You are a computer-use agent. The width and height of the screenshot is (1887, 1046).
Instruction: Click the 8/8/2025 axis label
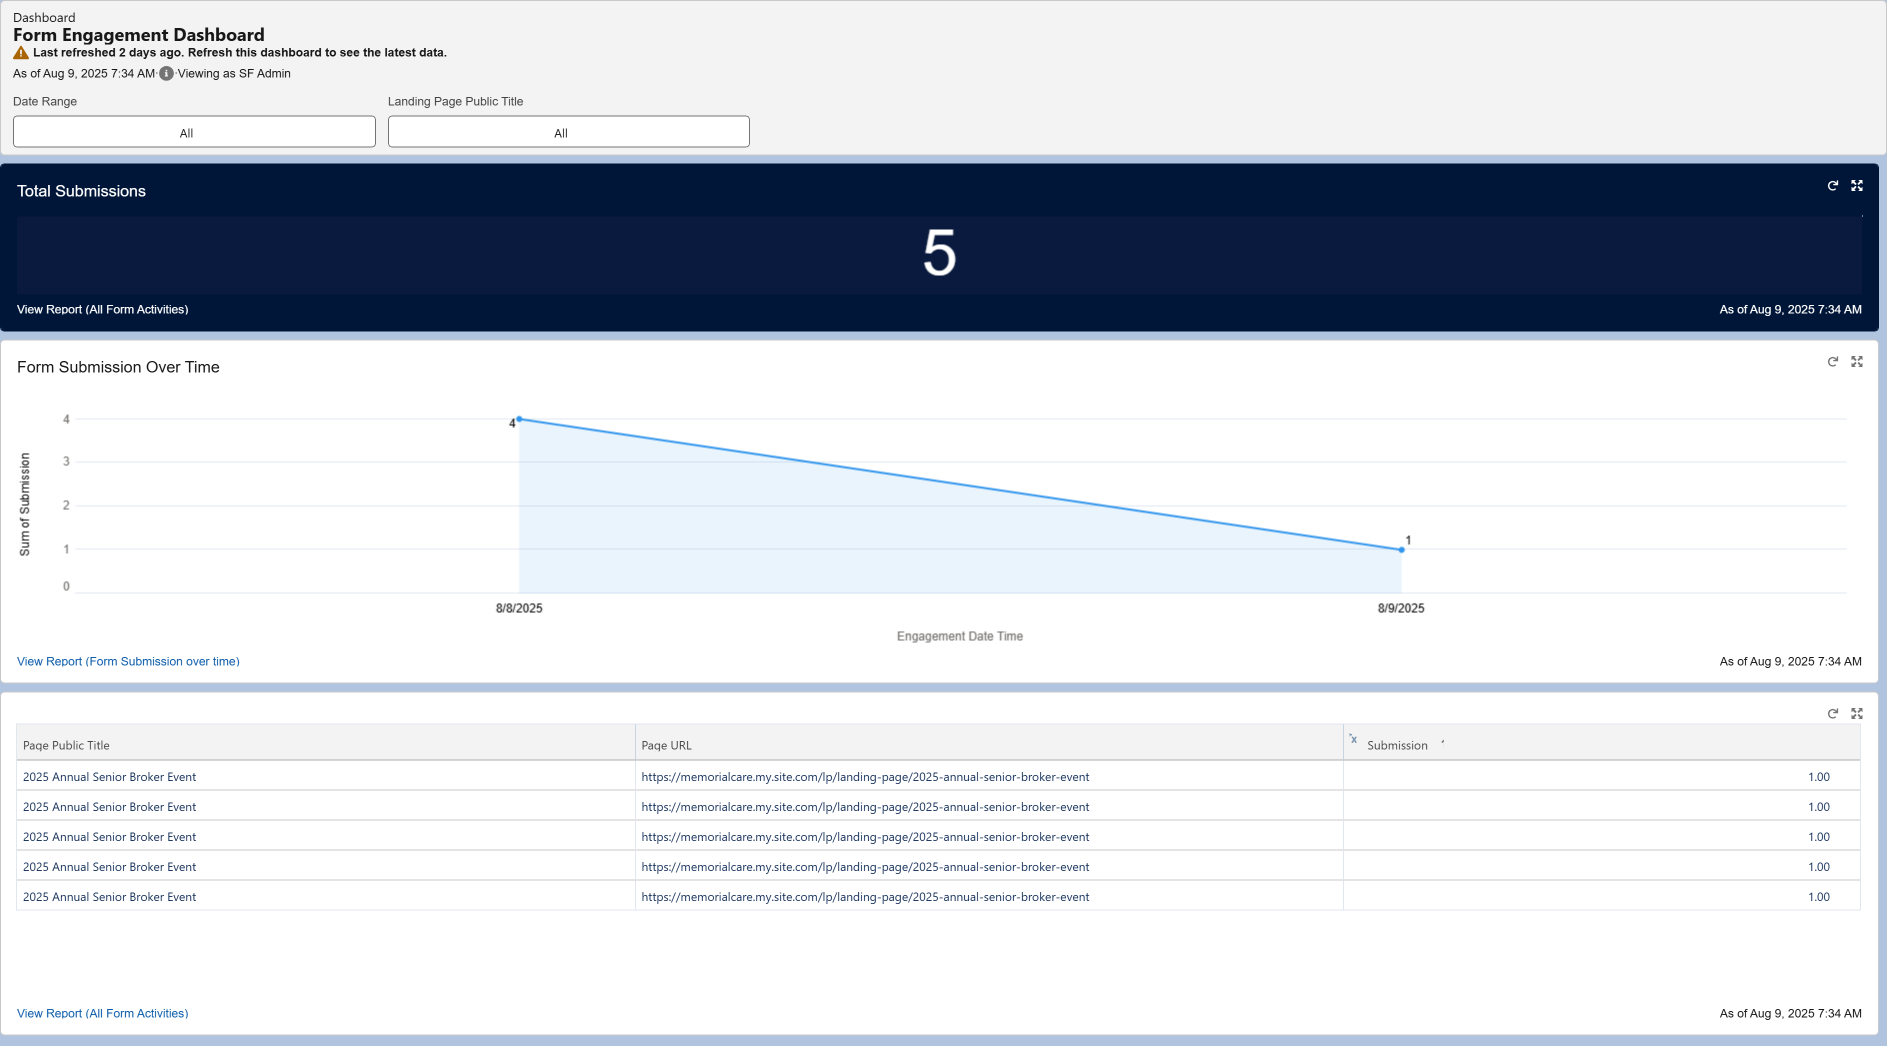click(519, 608)
